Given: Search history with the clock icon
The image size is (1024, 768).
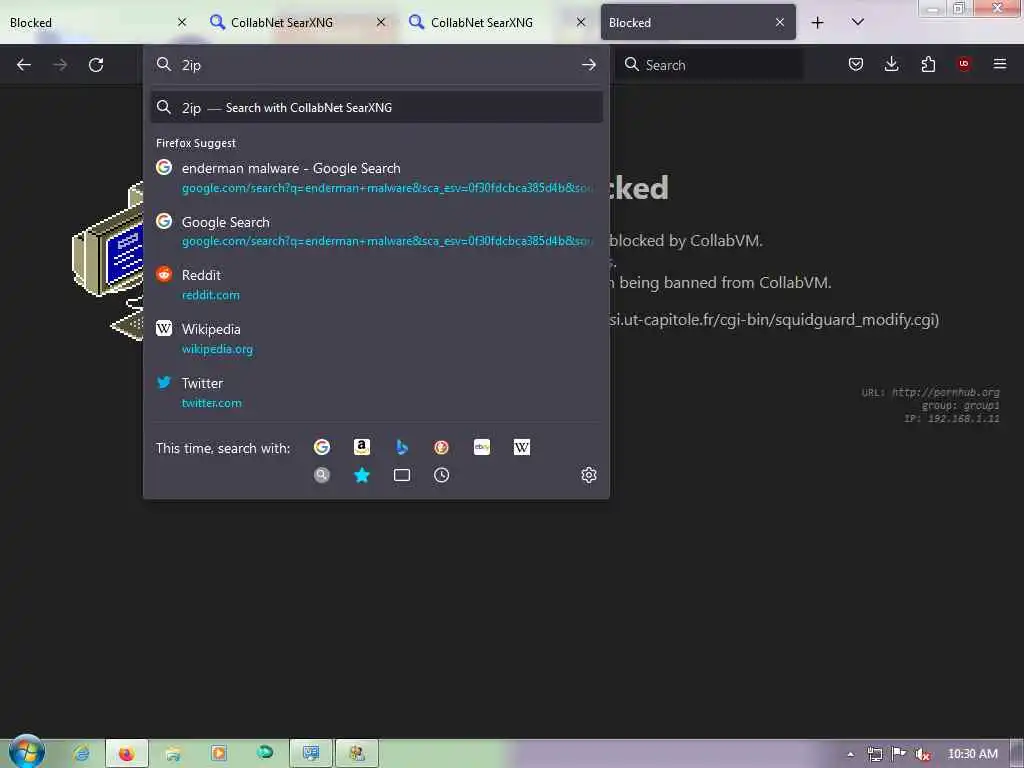Looking at the screenshot, I should click(x=441, y=475).
